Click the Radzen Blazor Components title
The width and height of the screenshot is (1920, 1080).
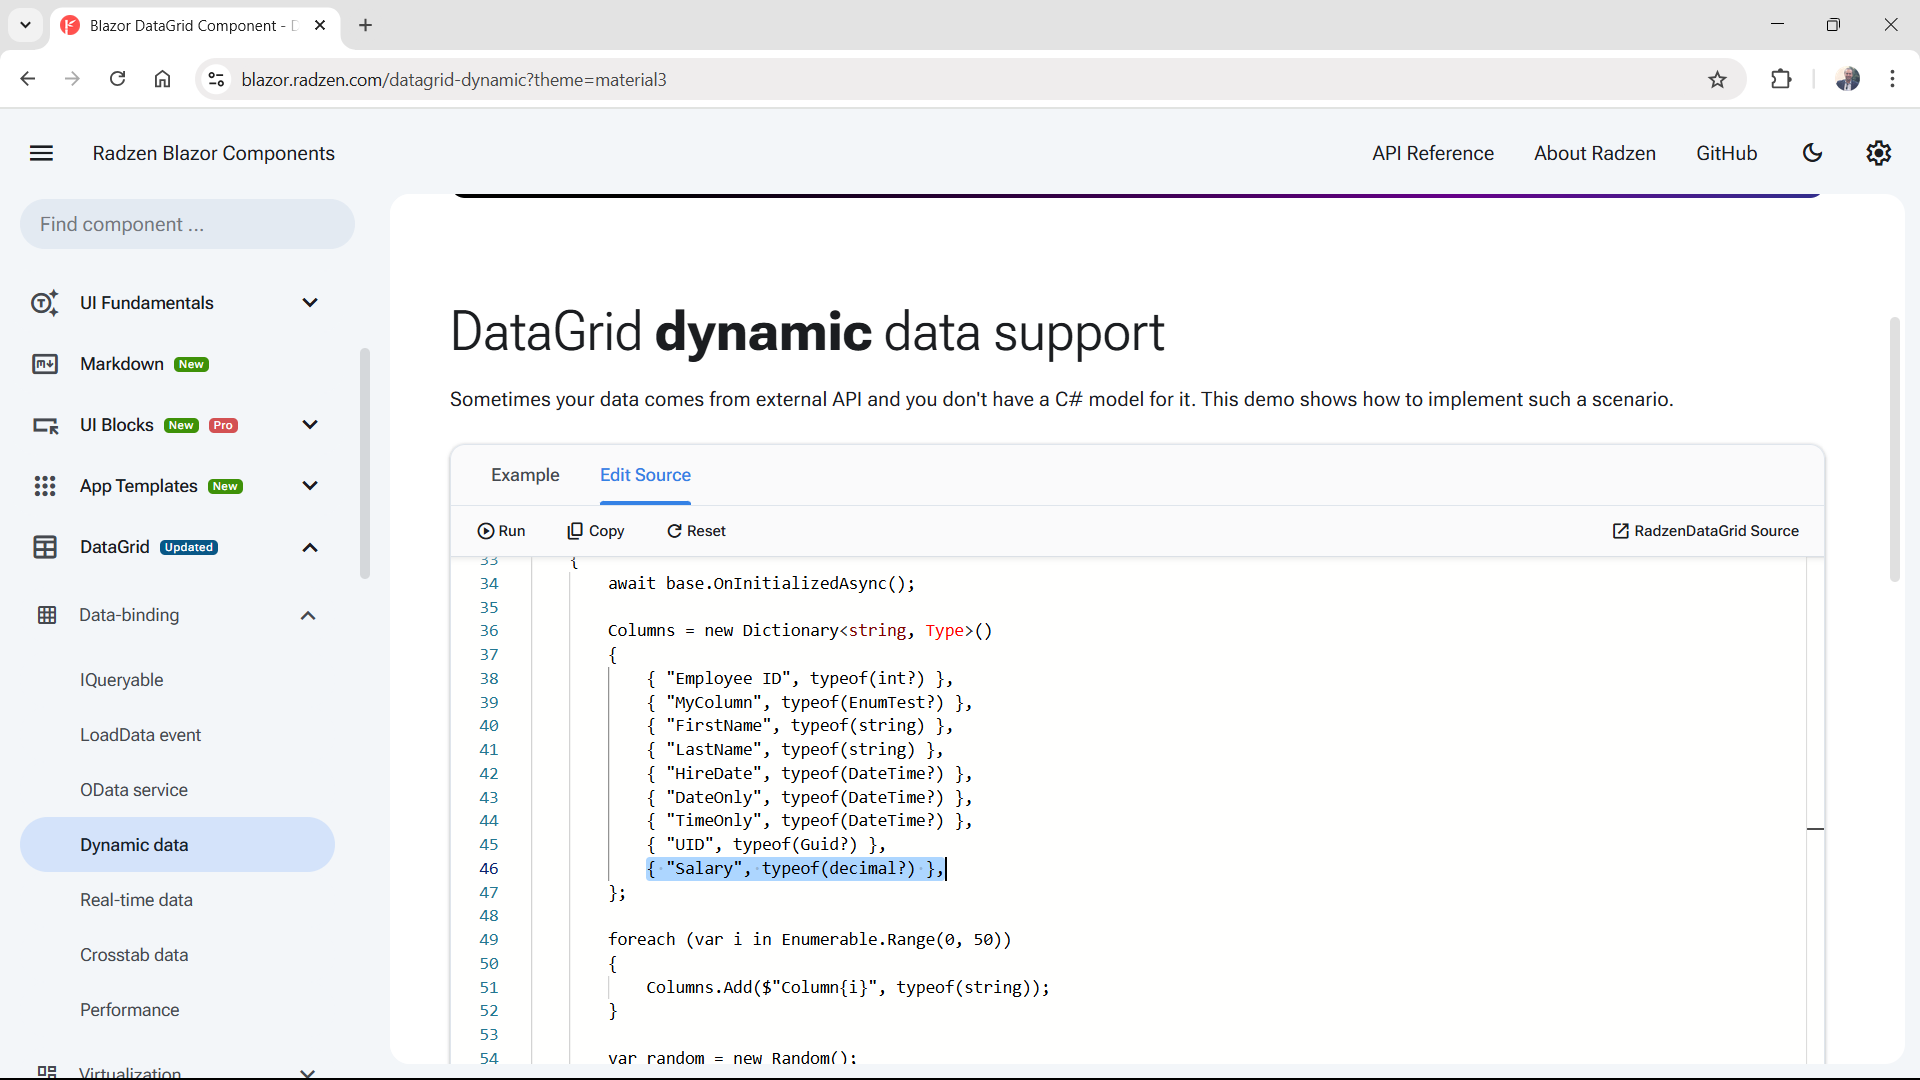click(x=213, y=153)
